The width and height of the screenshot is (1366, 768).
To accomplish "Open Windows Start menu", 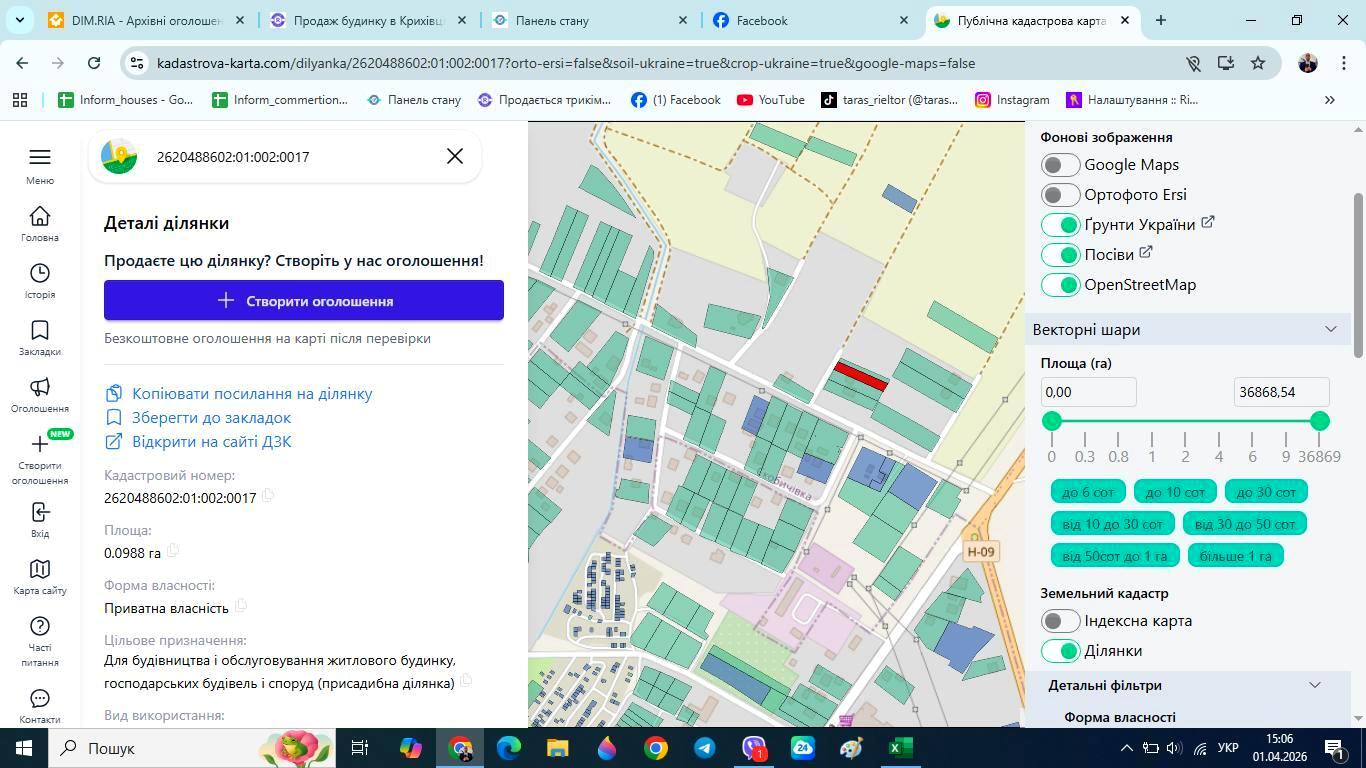I will coord(23,748).
